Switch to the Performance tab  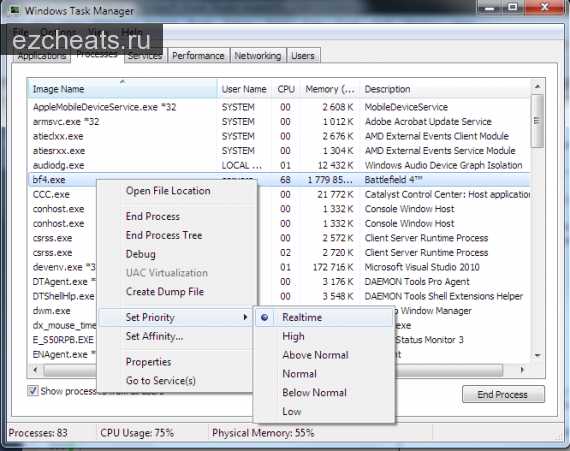click(x=198, y=56)
